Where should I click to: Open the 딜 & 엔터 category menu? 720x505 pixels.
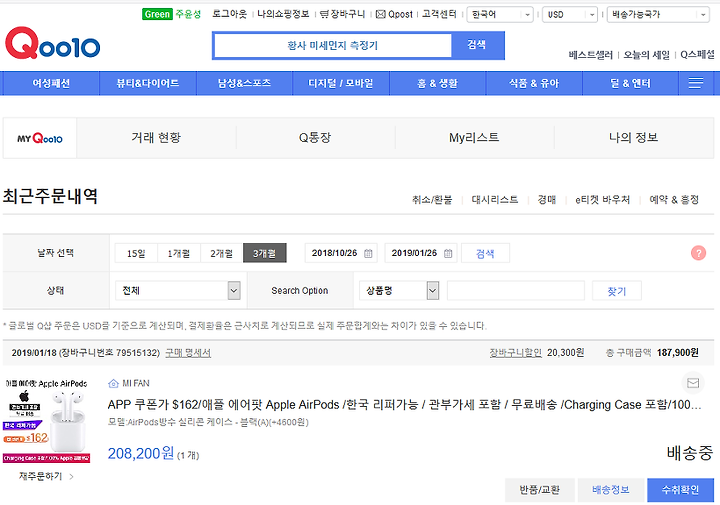click(x=630, y=83)
